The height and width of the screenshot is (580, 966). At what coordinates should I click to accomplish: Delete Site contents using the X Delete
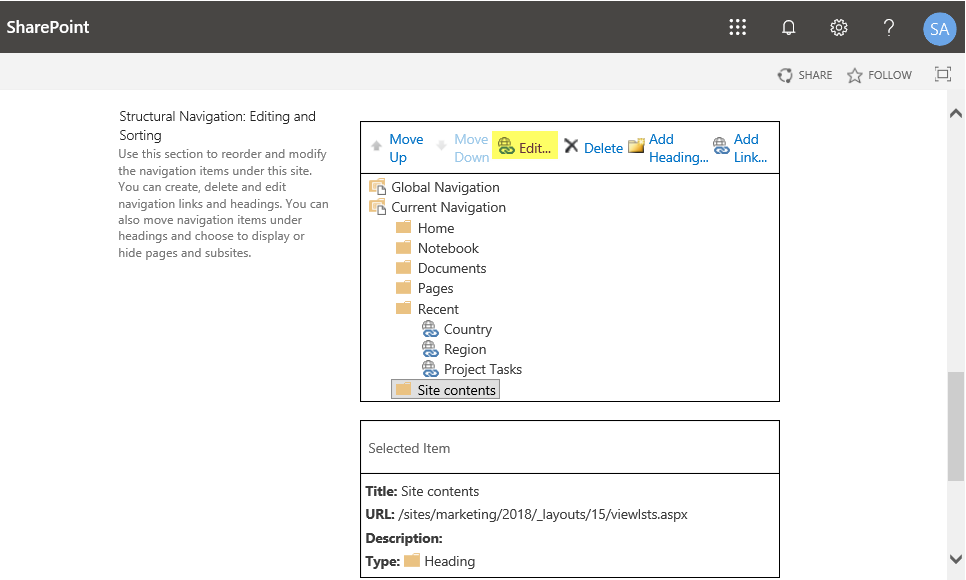[594, 147]
